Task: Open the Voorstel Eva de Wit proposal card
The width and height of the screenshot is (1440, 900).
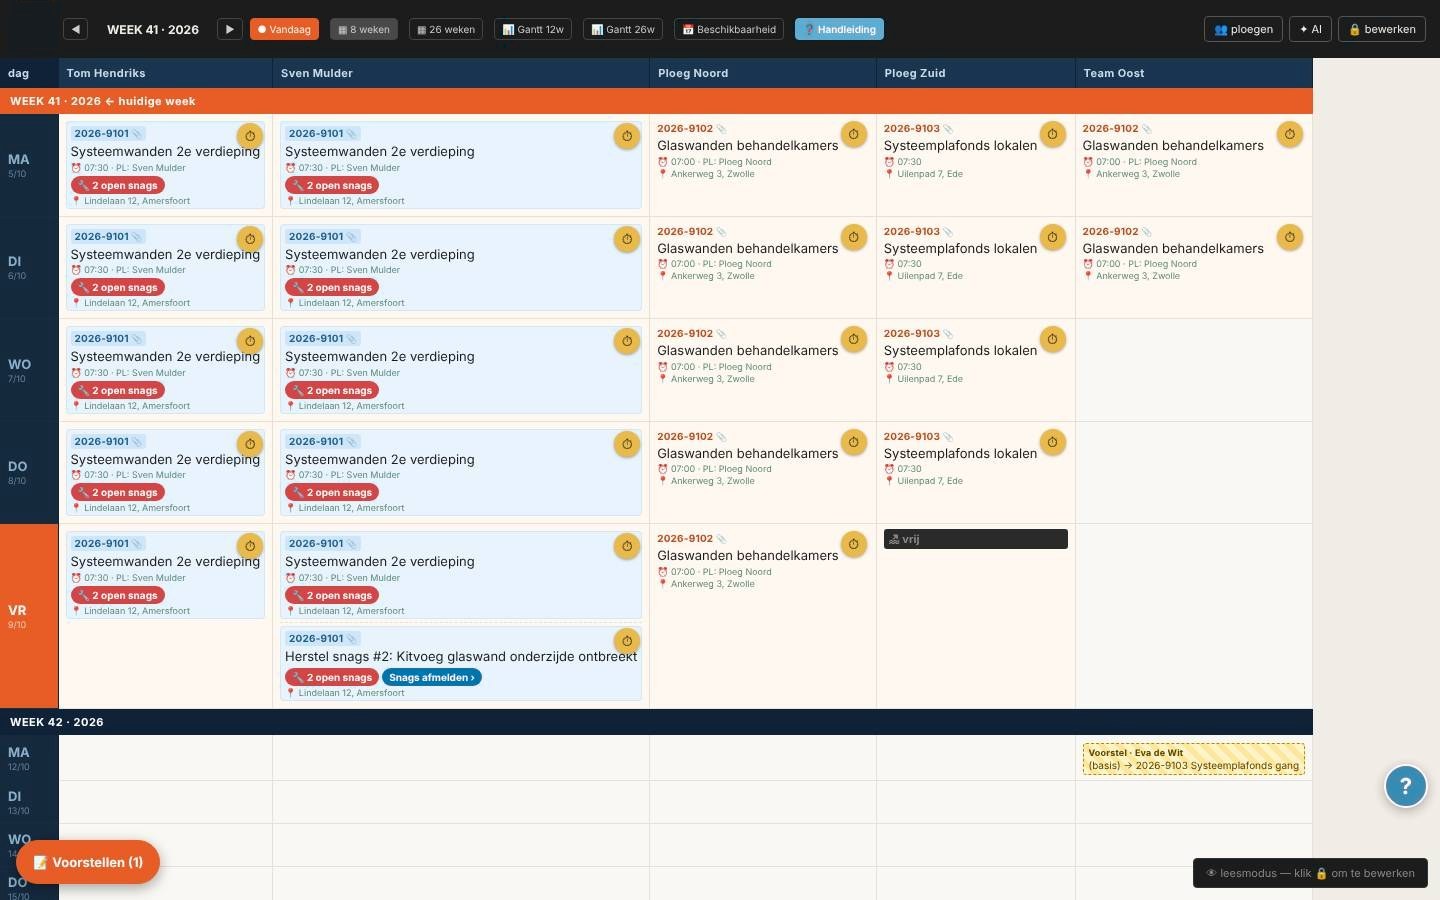Action: 1193,759
